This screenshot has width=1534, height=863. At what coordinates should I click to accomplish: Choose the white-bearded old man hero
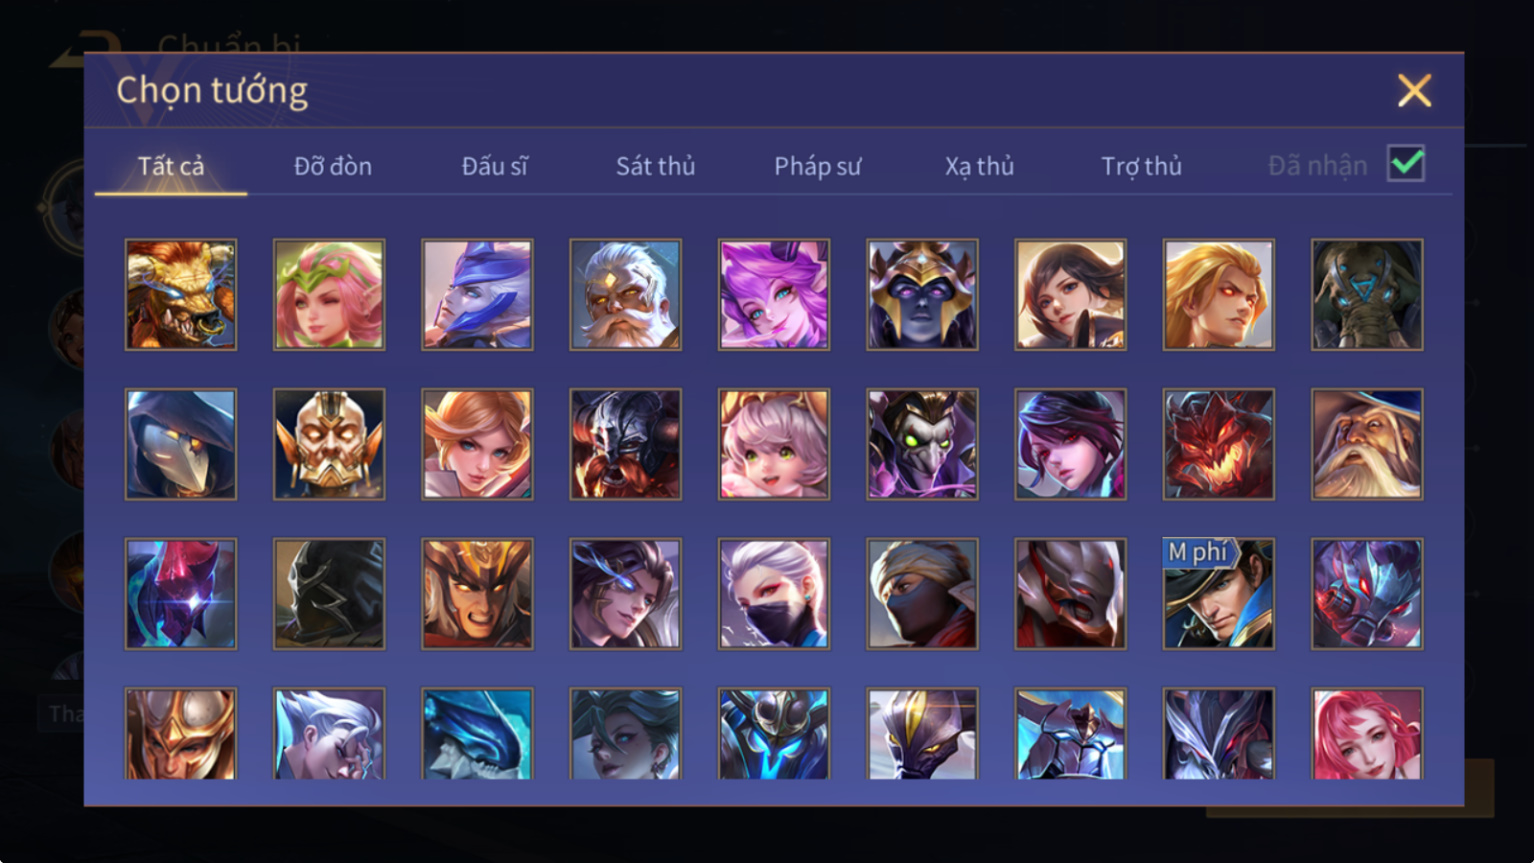tap(625, 294)
